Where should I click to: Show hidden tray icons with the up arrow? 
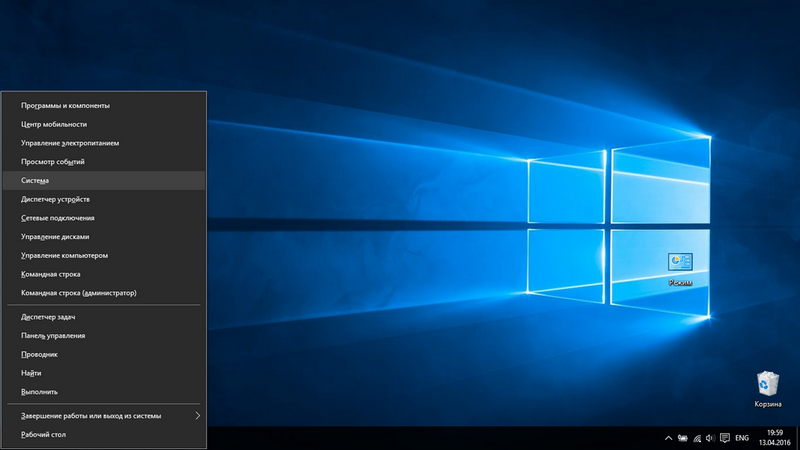[x=668, y=438]
